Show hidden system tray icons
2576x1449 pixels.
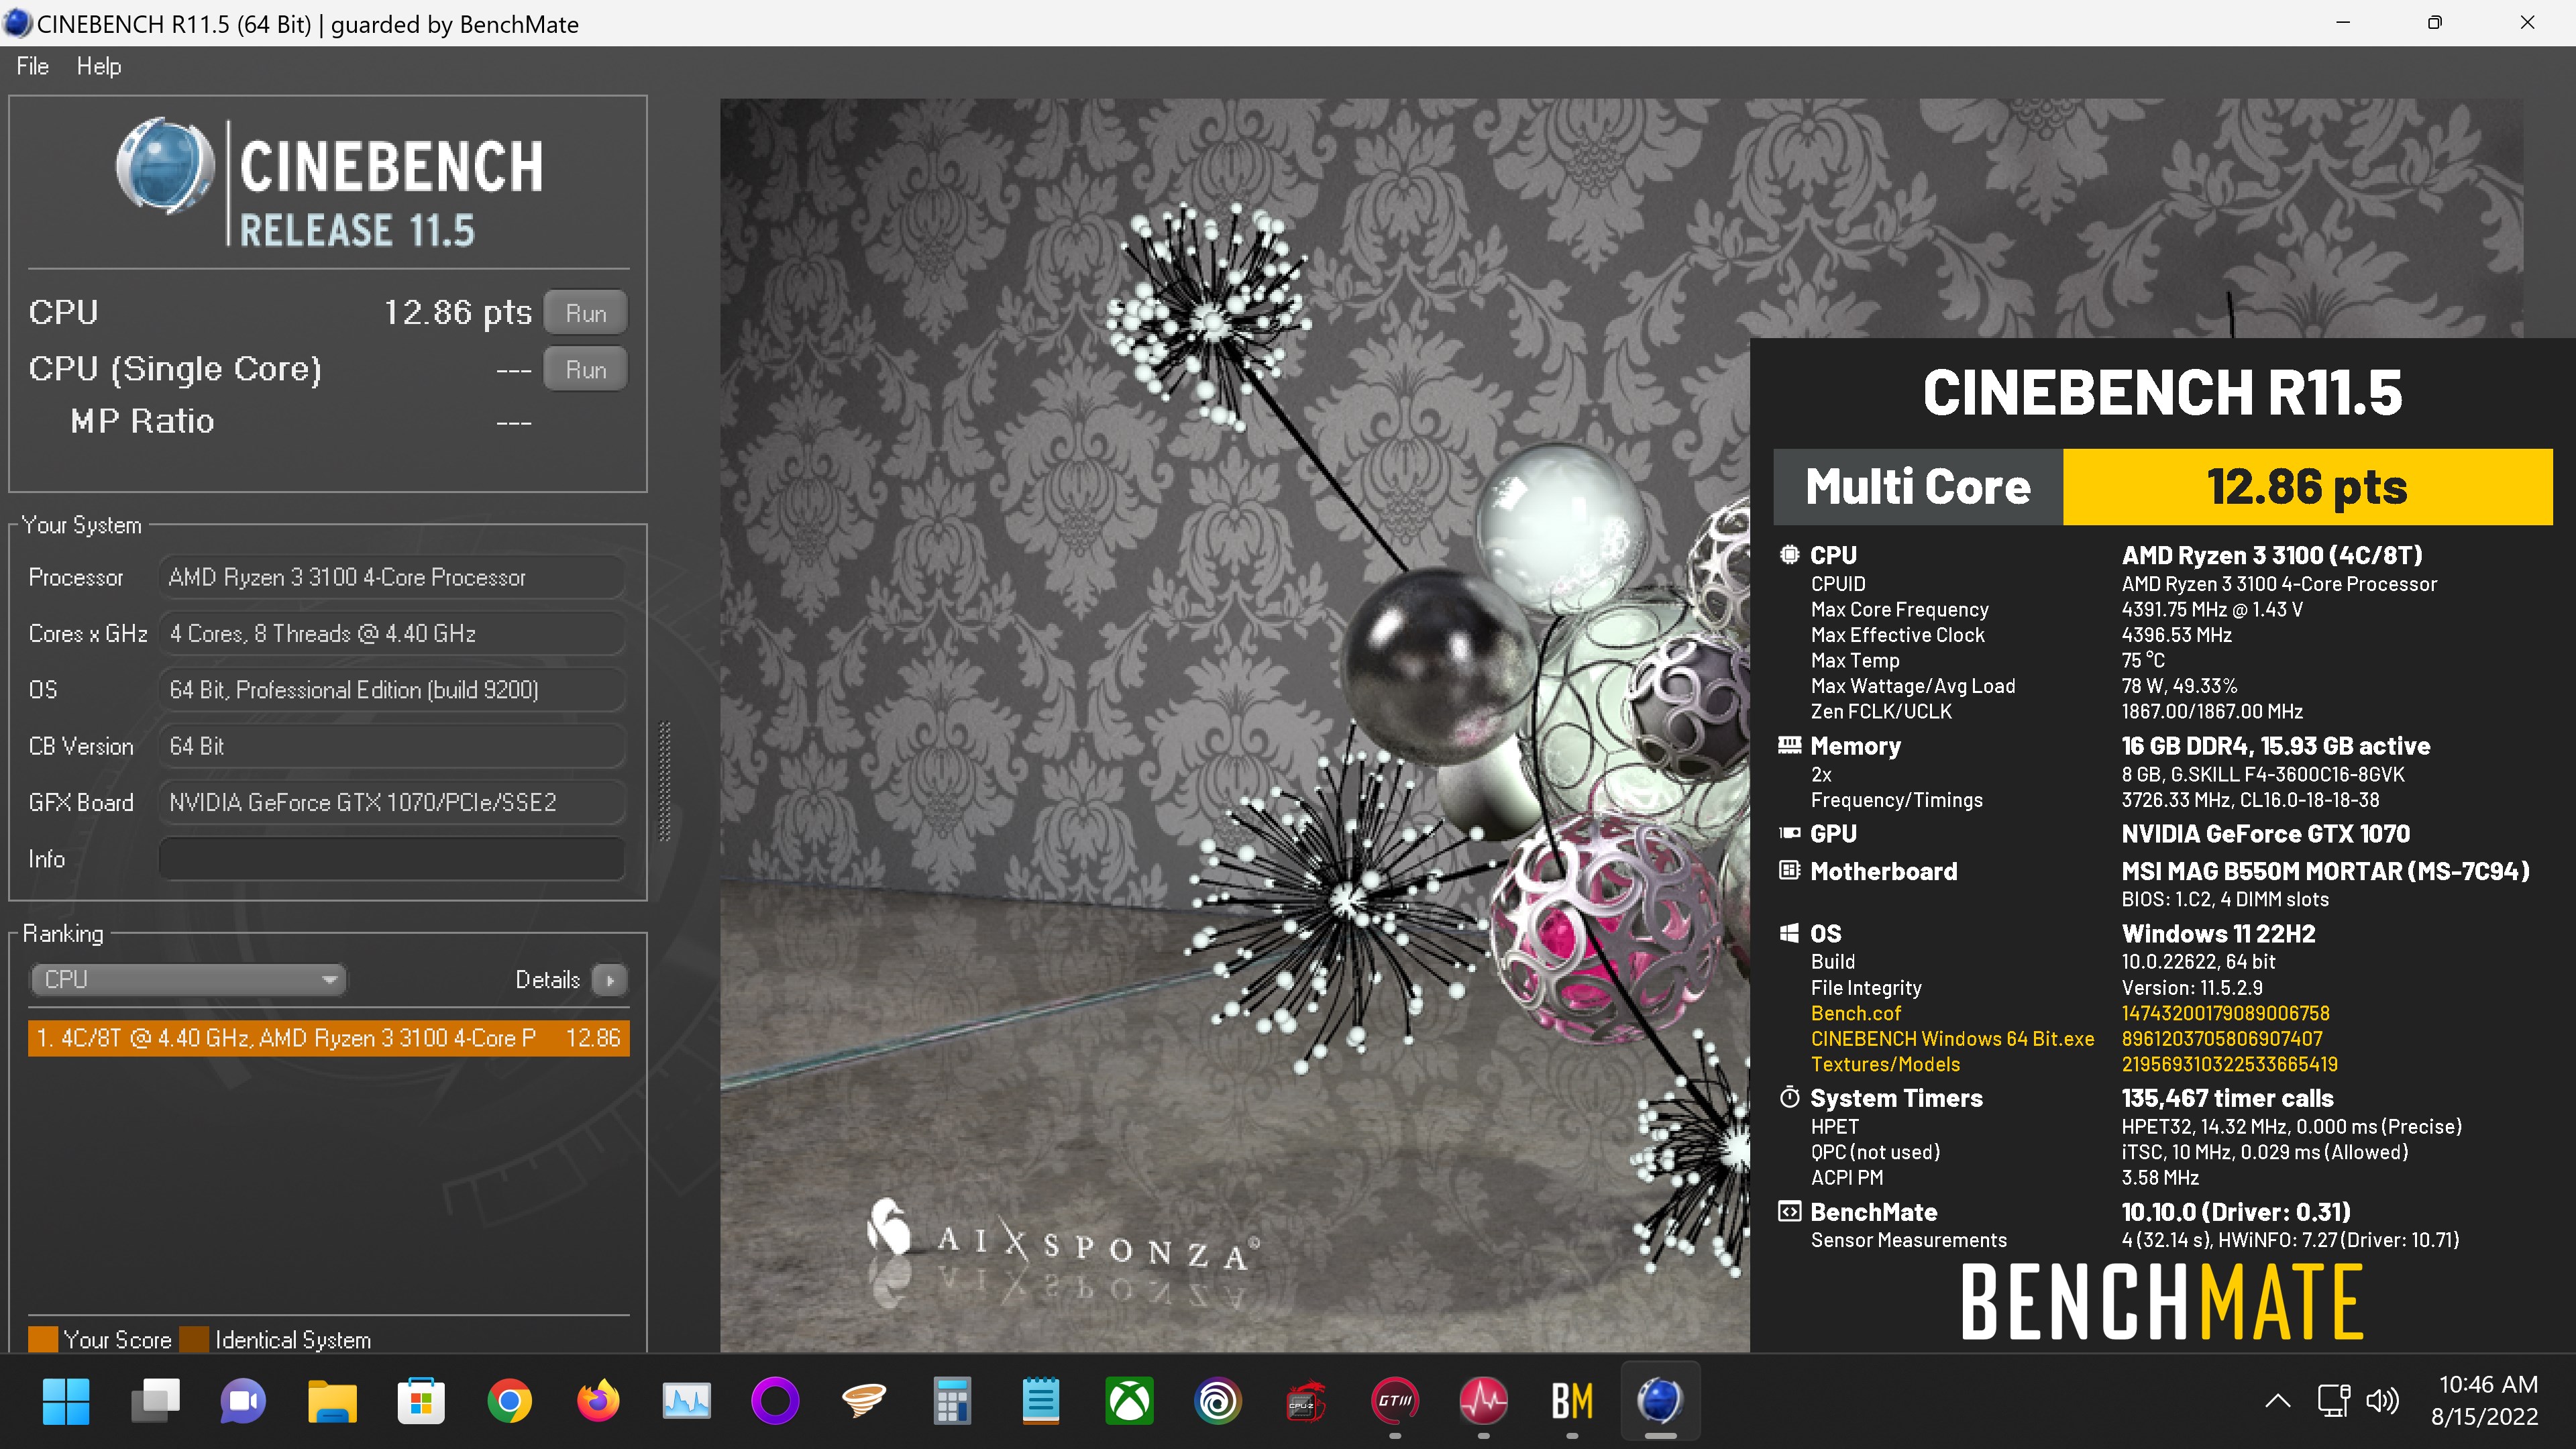2277,1401
